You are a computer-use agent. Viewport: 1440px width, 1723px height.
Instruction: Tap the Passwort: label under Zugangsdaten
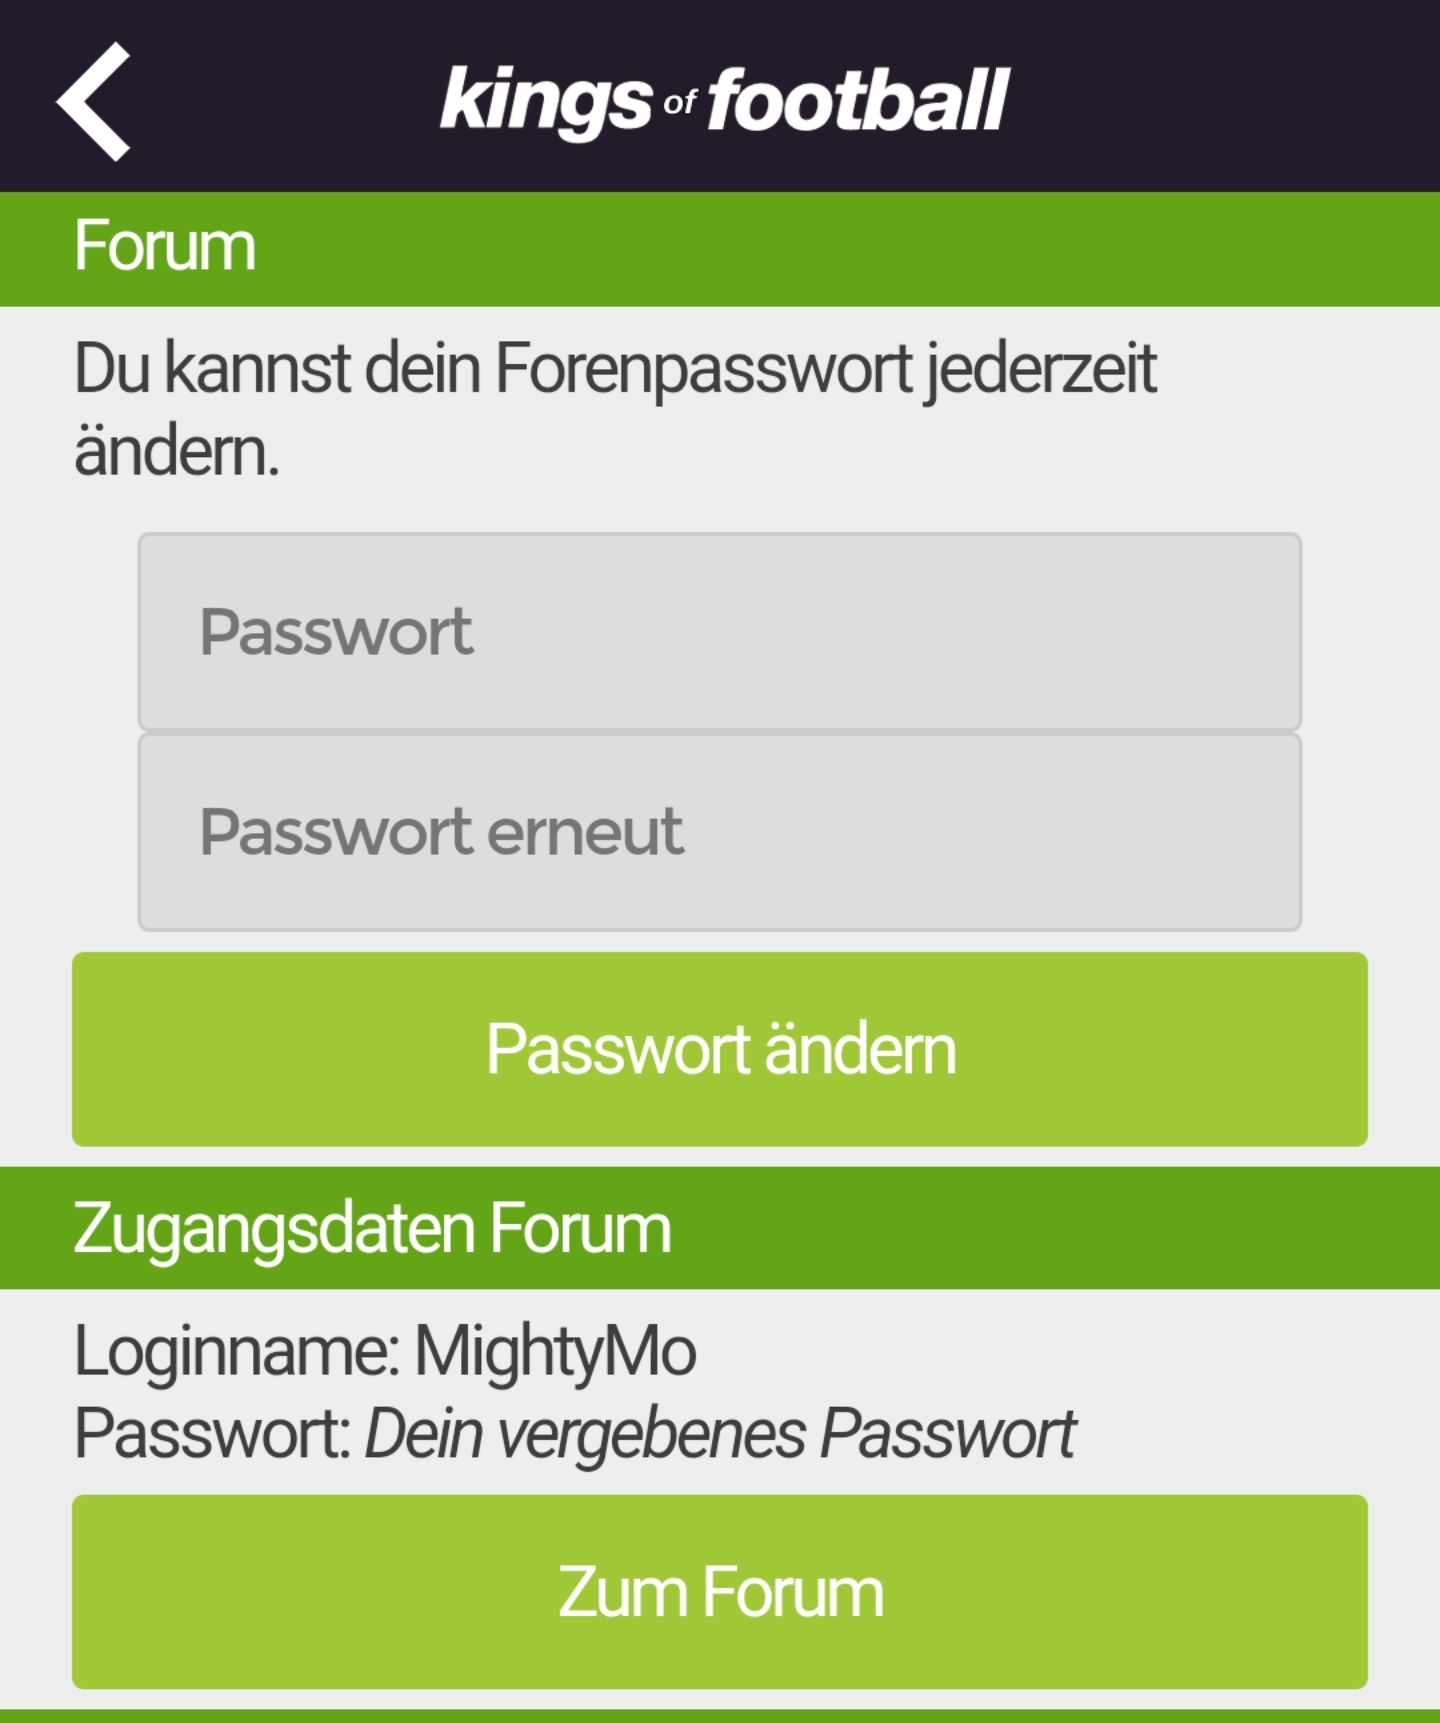(x=212, y=1434)
